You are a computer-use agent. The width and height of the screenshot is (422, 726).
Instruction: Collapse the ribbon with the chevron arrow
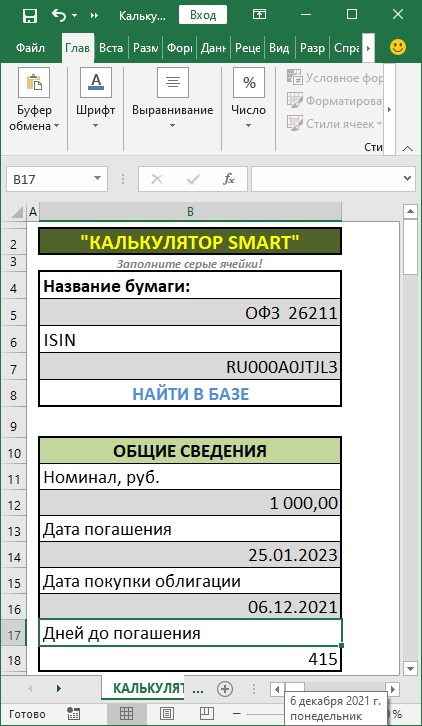point(408,149)
